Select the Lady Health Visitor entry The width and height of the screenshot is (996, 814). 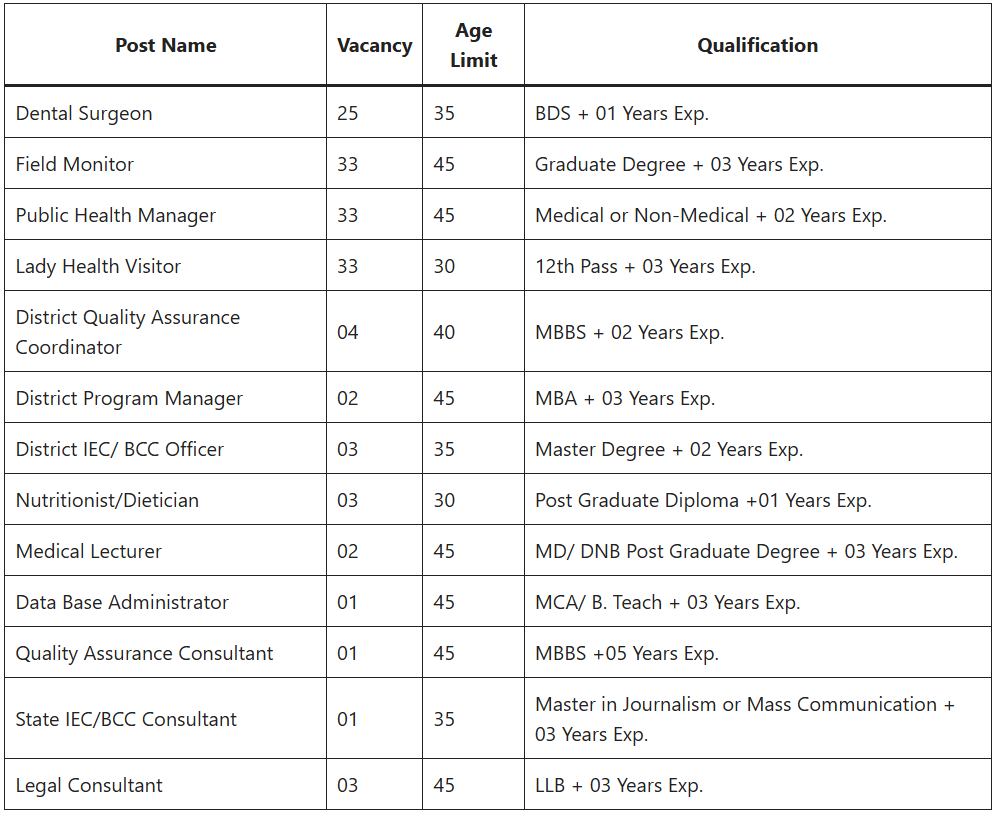coord(98,266)
